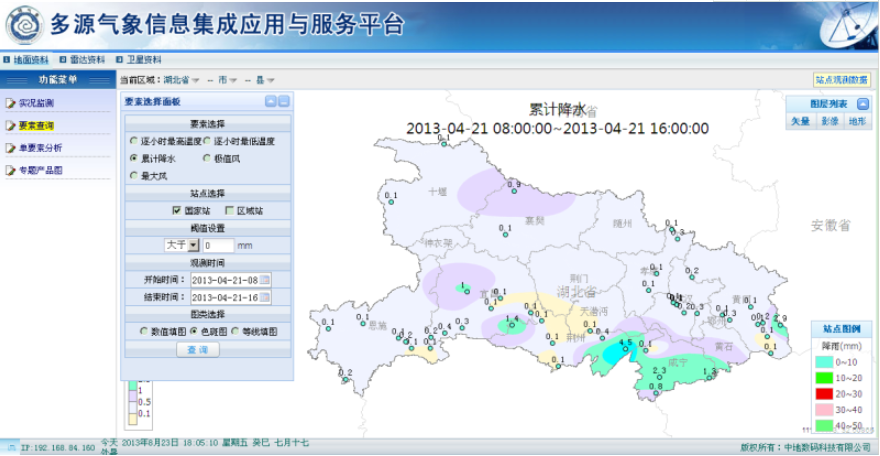This screenshot has width=880, height=456.
Task: Click the calendar icon for 结束时间
Action: point(265,297)
